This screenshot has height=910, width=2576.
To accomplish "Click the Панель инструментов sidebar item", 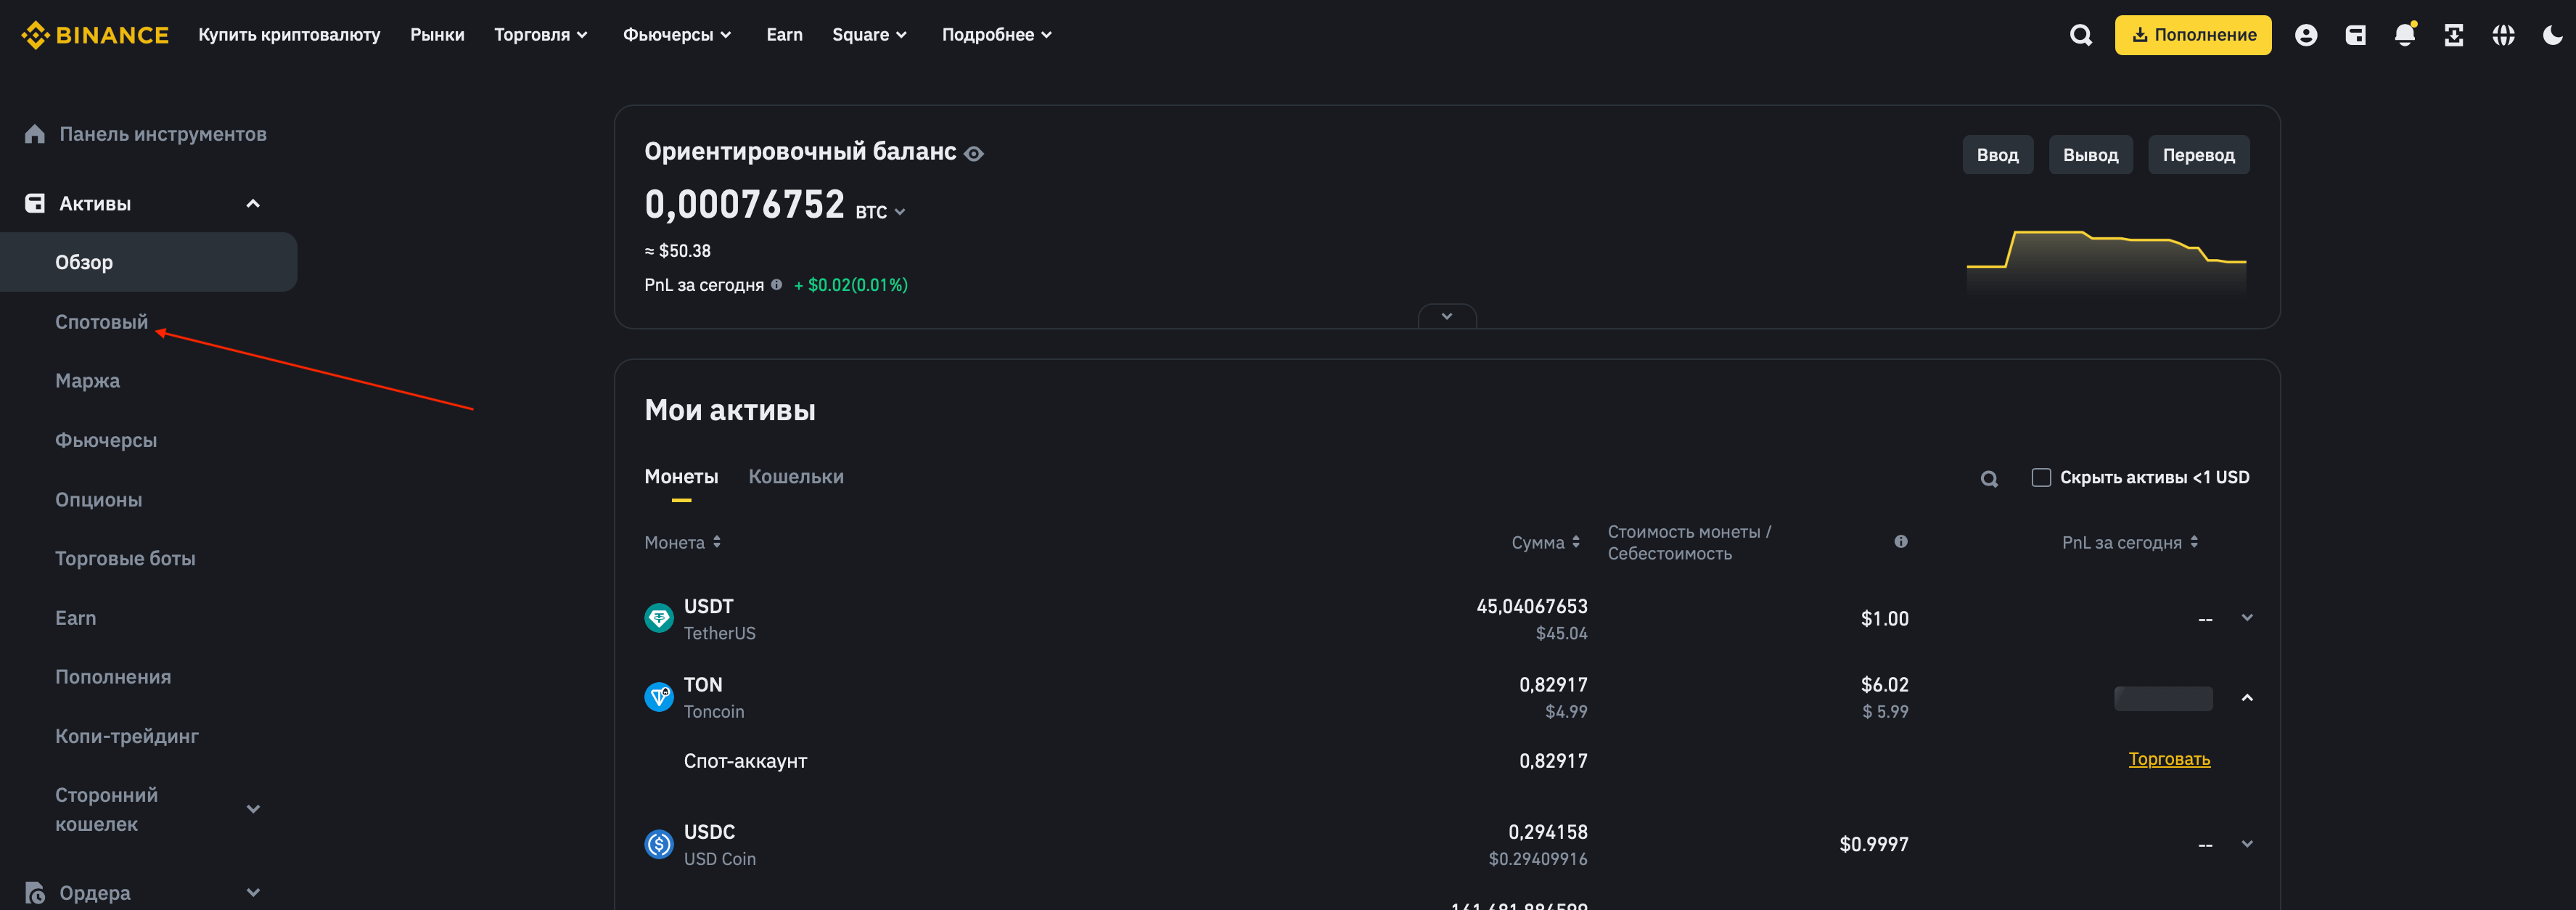I will pyautogui.click(x=146, y=134).
